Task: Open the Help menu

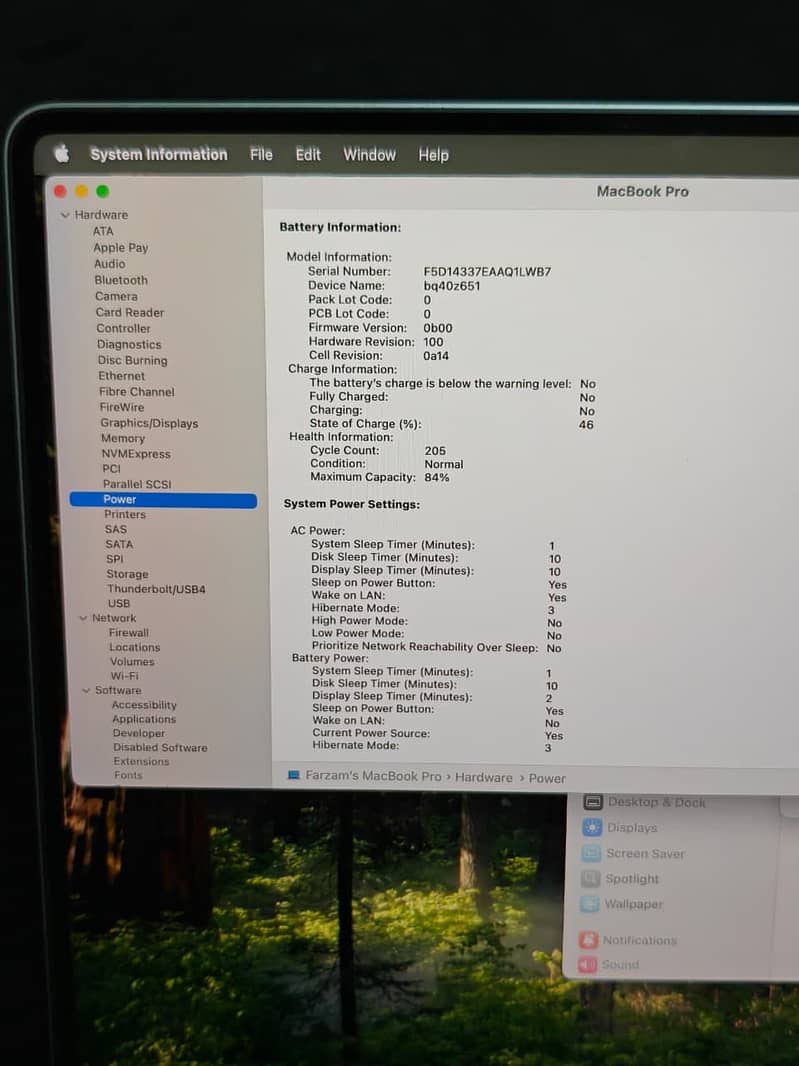Action: tap(433, 155)
